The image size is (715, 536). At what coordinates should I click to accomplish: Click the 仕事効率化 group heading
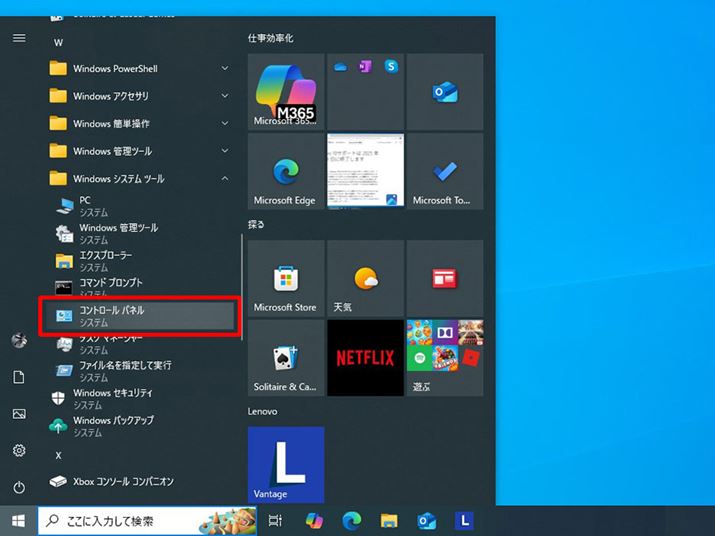tap(270, 38)
